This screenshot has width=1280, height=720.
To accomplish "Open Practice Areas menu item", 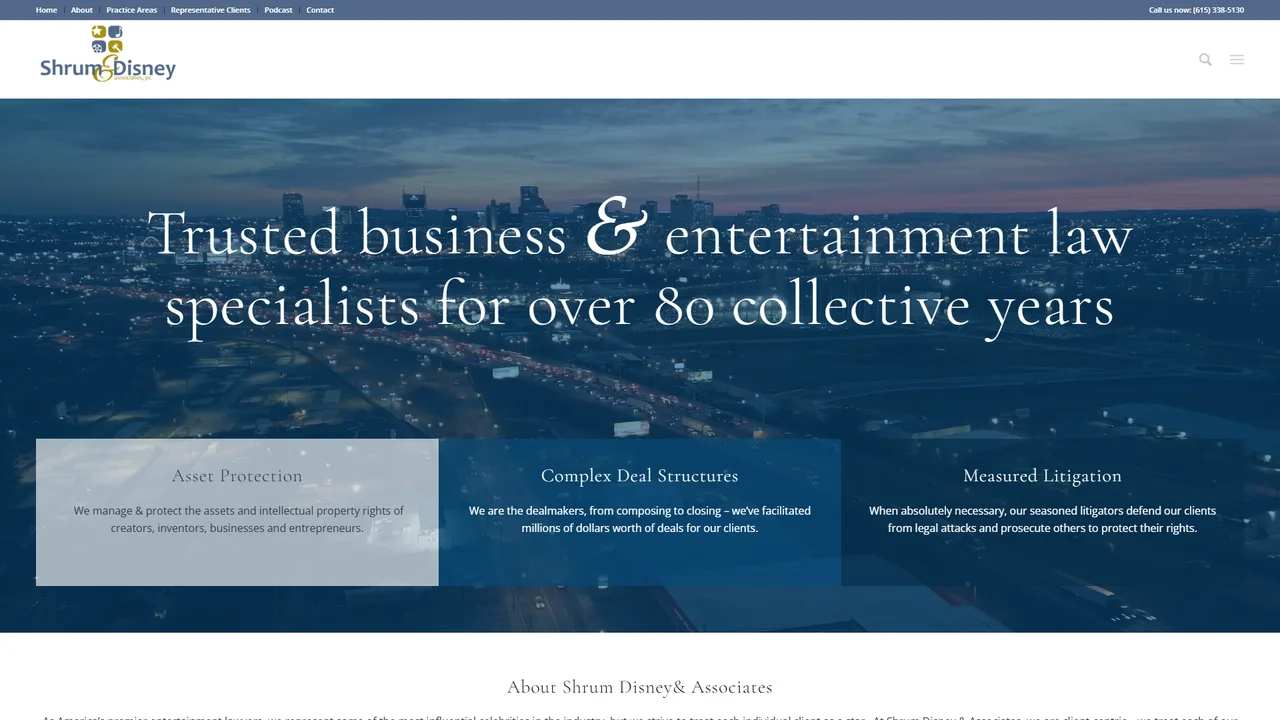I will 132,10.
